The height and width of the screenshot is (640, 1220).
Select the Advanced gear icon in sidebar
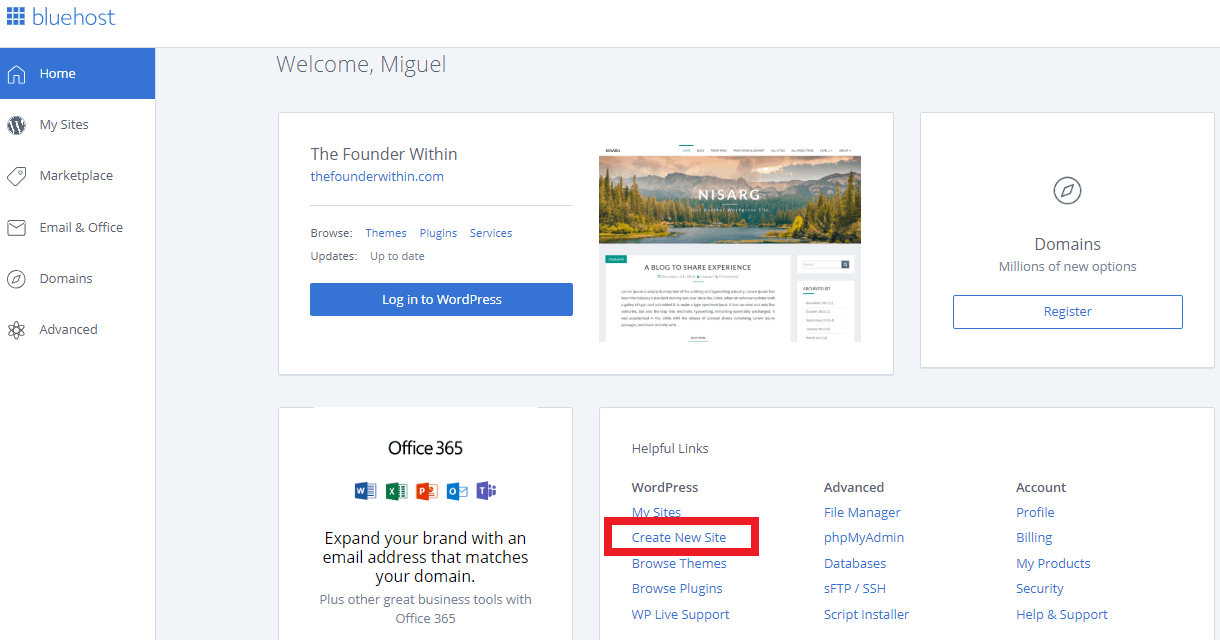tap(17, 329)
